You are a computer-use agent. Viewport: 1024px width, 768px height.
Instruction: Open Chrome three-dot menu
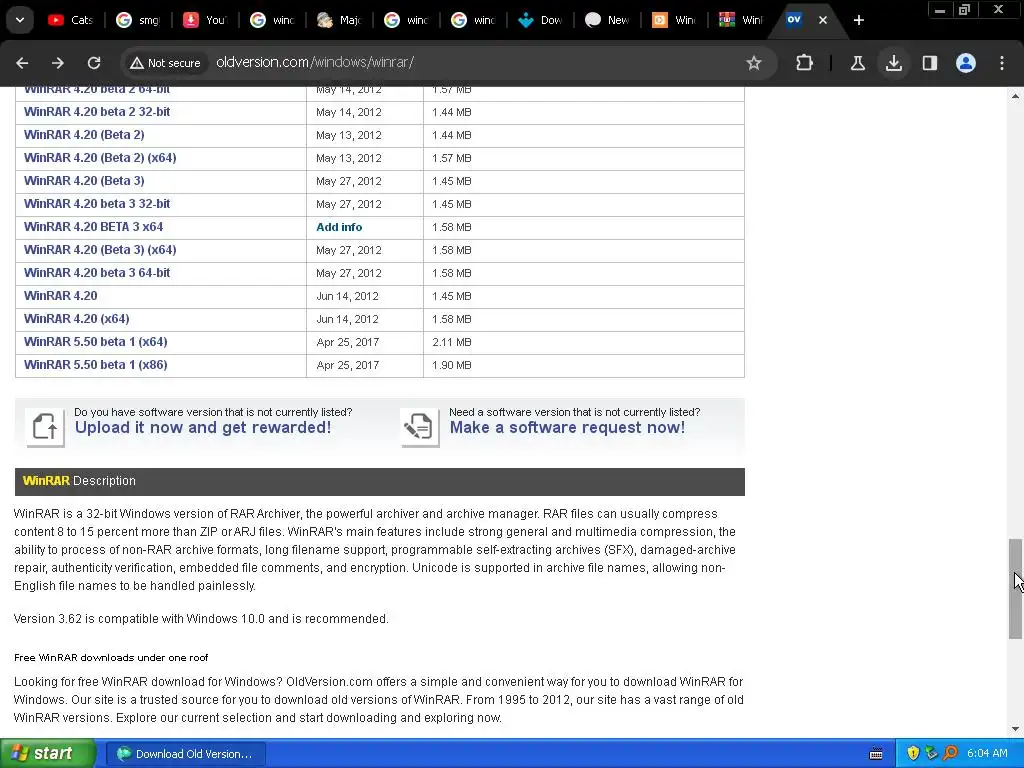[1002, 63]
